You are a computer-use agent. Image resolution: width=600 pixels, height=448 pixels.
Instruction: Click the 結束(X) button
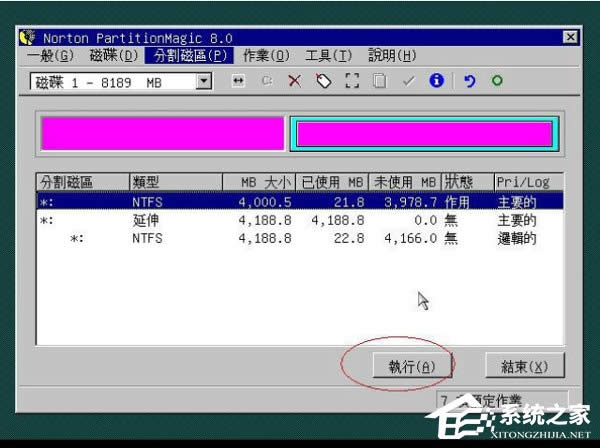525,366
